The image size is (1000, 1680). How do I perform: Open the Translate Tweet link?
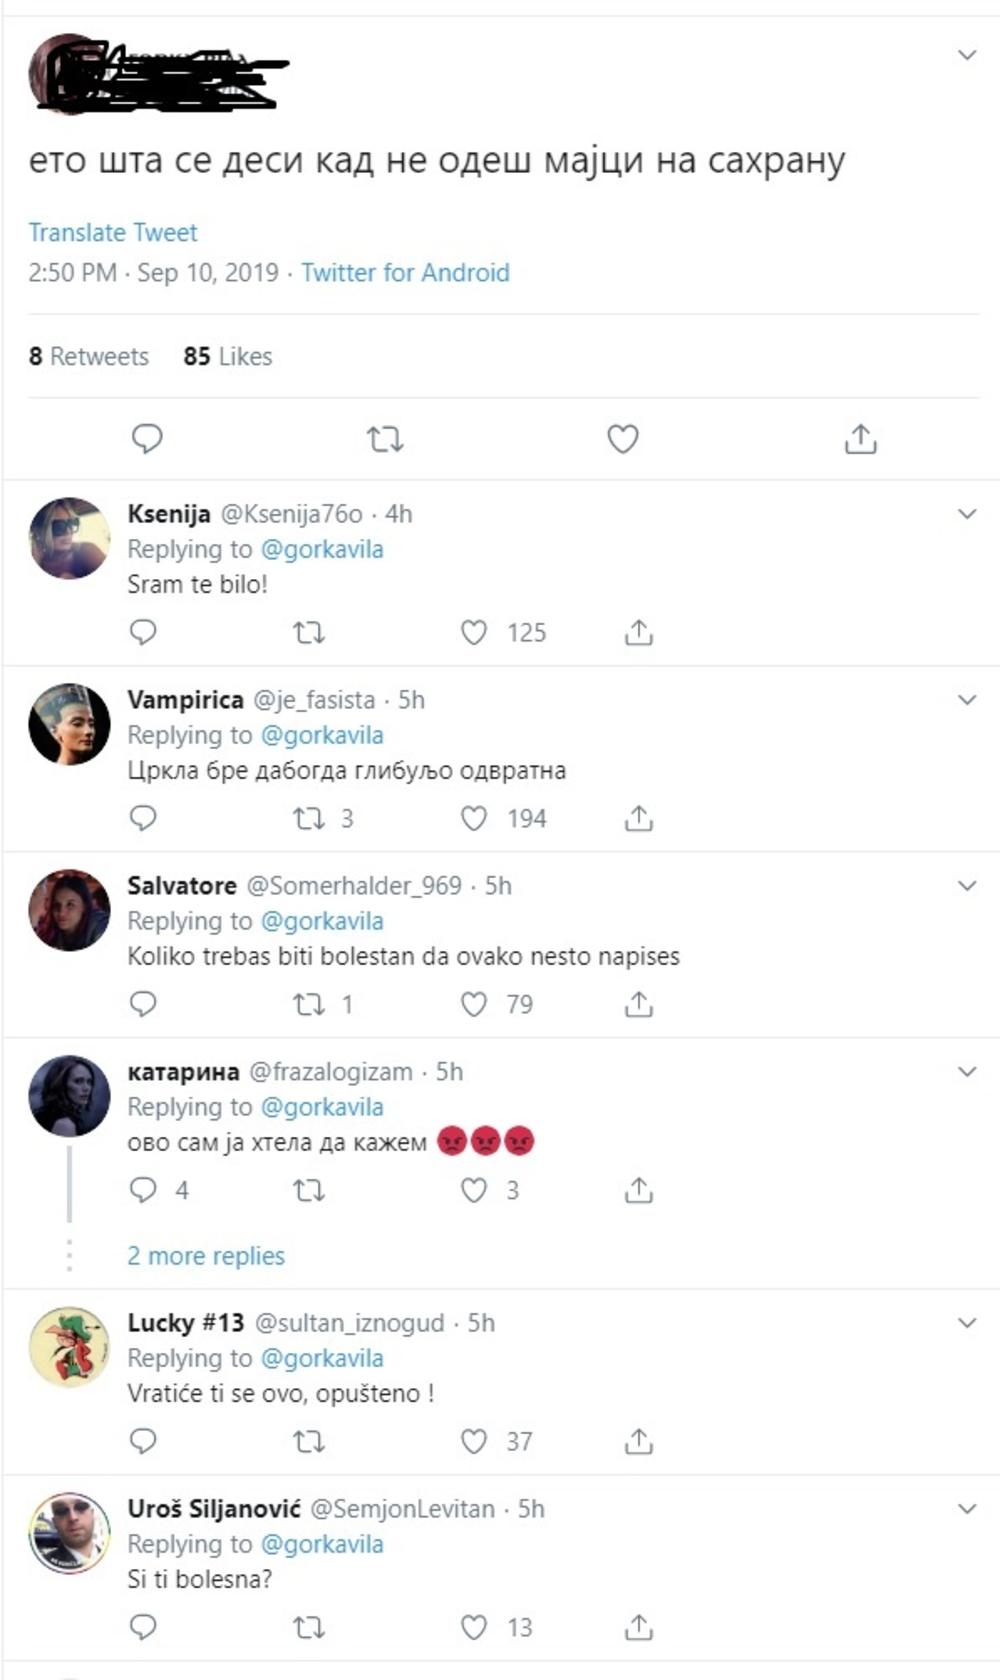[x=114, y=232]
